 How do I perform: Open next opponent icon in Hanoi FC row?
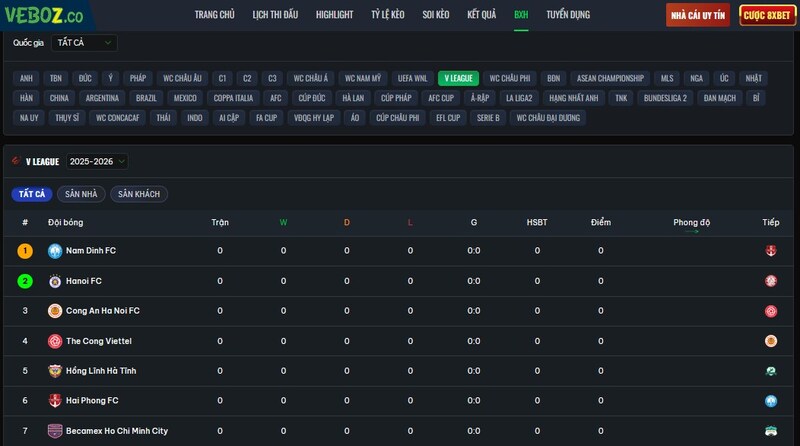pyautogui.click(x=770, y=281)
